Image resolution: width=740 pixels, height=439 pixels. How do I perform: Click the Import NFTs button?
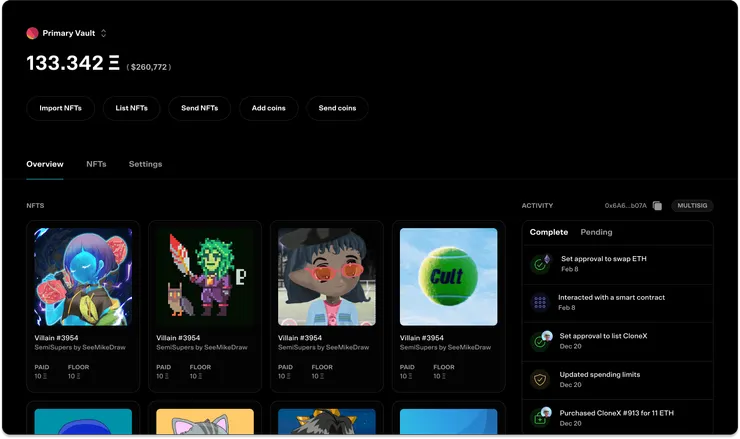tap(60, 108)
